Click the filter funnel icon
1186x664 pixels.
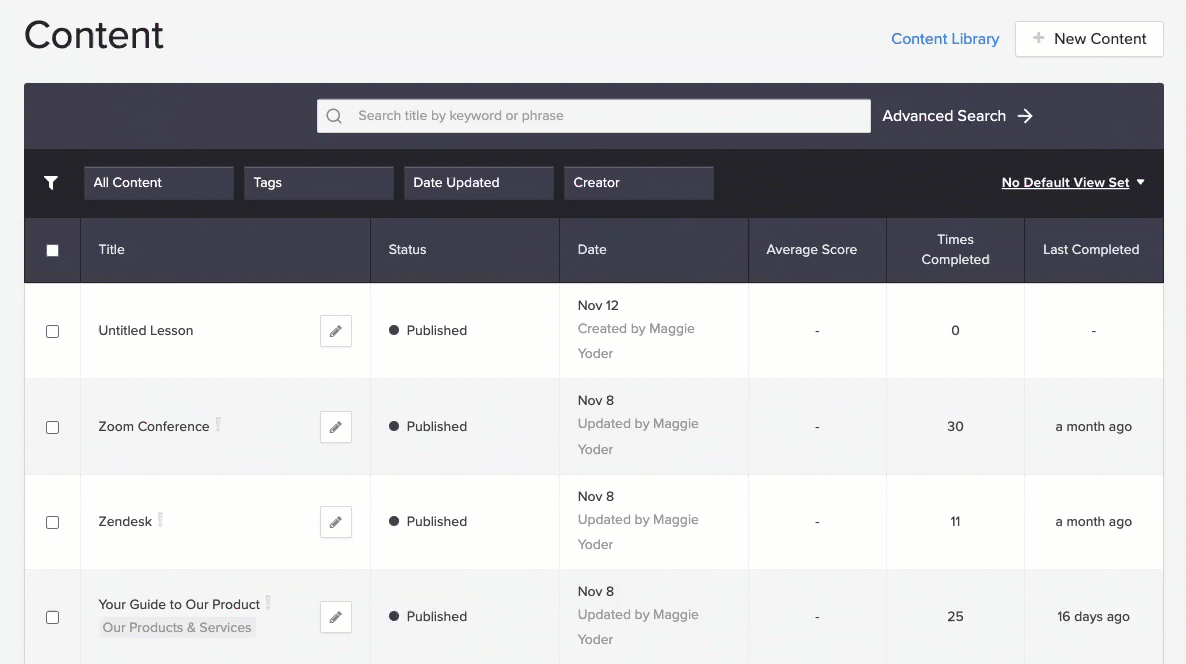point(51,183)
